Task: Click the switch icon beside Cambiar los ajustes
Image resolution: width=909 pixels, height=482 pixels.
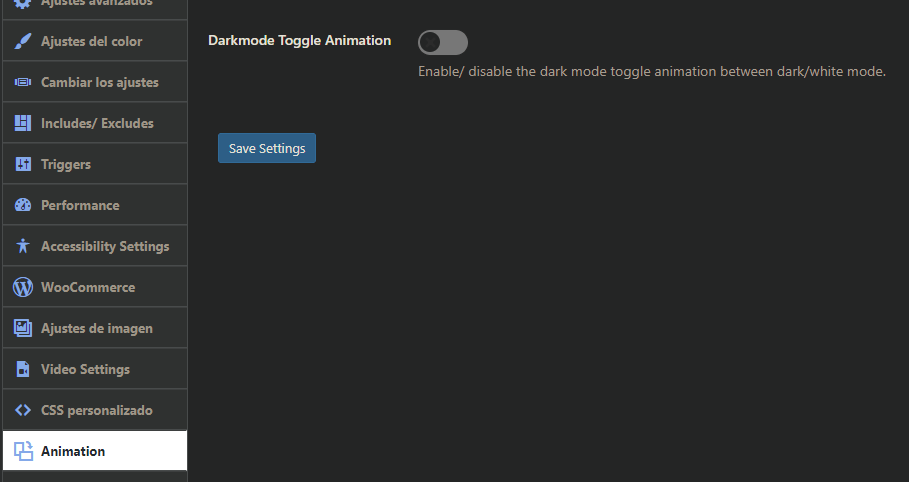Action: [x=23, y=82]
